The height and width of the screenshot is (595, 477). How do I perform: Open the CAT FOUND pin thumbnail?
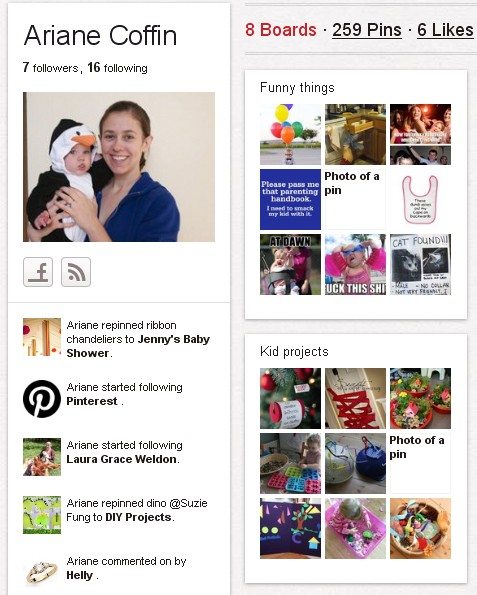click(x=420, y=264)
